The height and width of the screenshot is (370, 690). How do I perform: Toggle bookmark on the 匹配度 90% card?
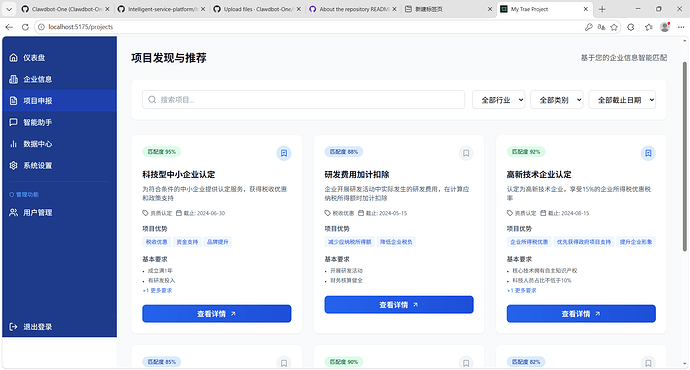coord(466,363)
